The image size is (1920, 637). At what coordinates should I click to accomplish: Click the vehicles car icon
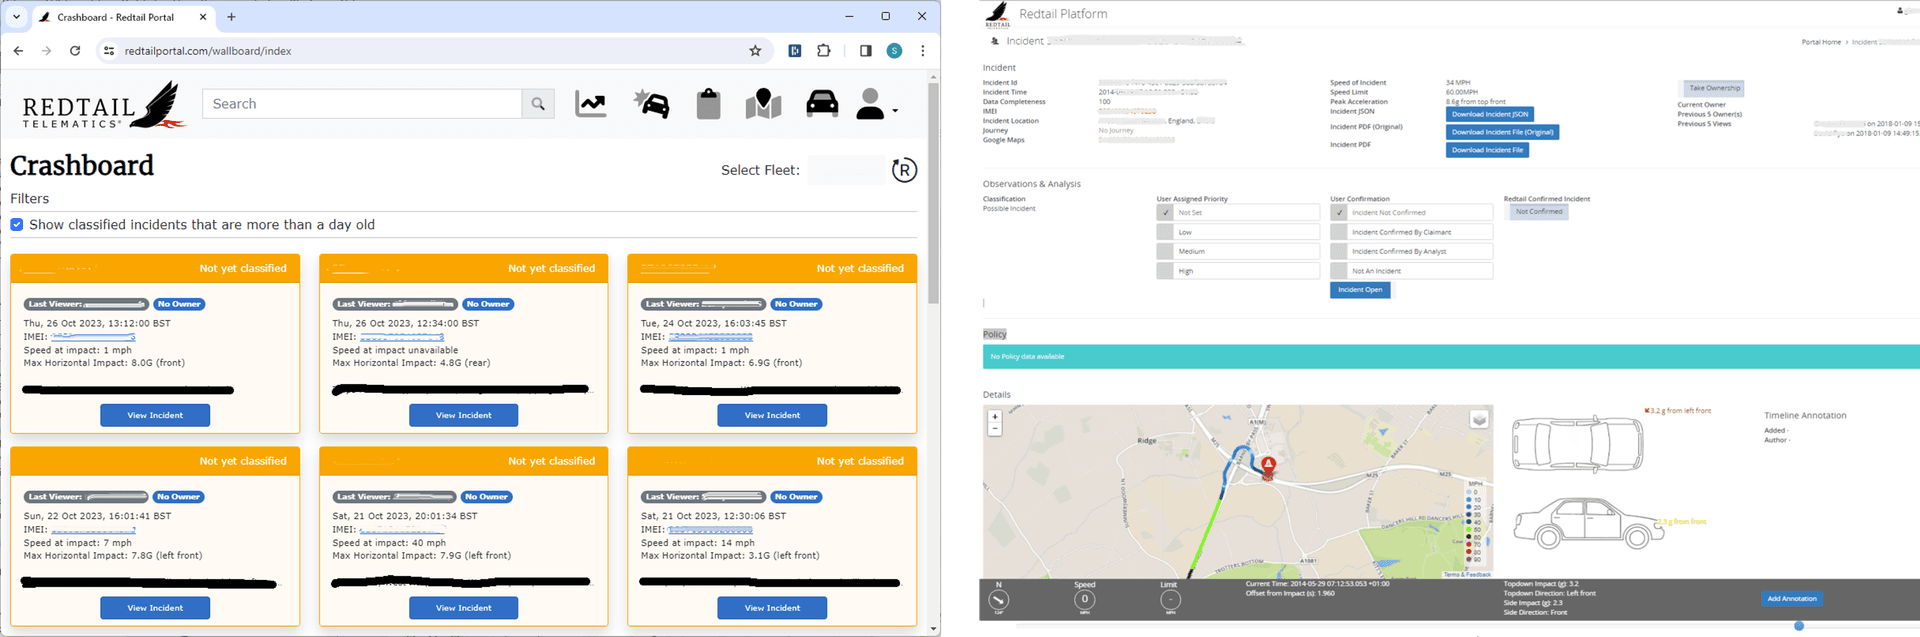(x=822, y=104)
